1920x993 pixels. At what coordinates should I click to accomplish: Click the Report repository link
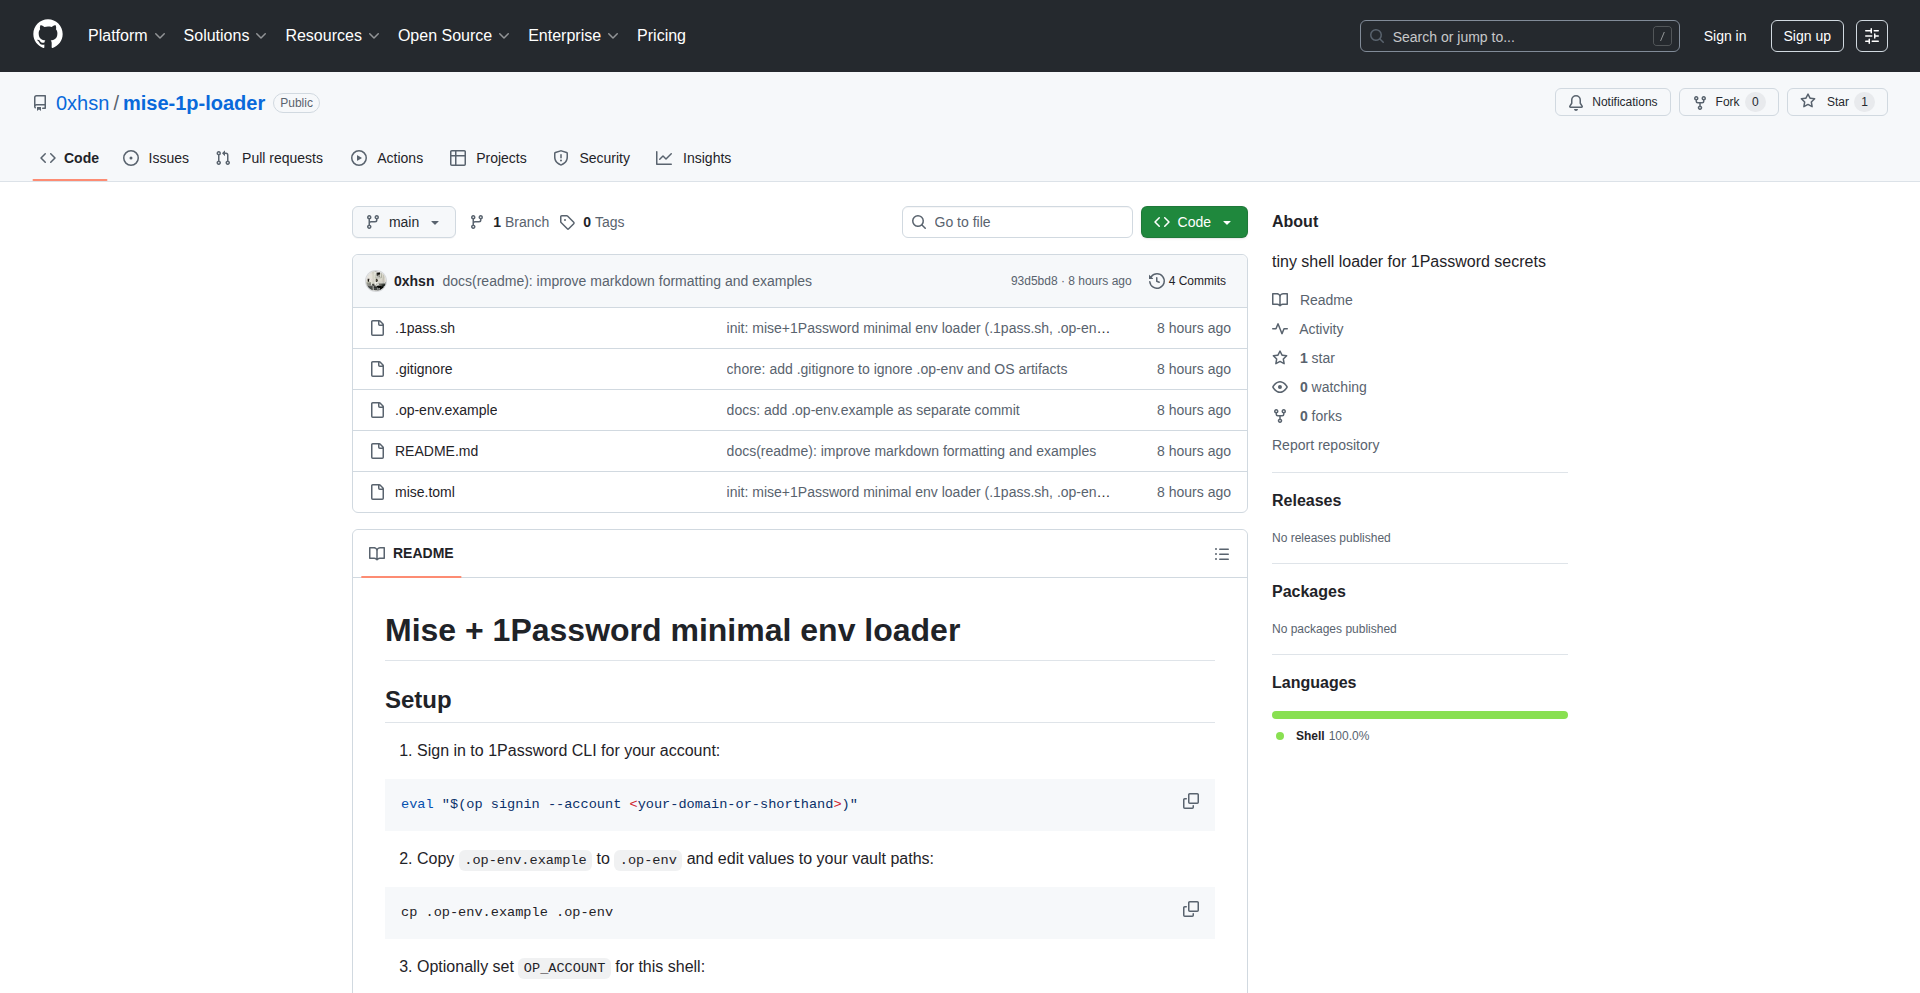(x=1325, y=445)
